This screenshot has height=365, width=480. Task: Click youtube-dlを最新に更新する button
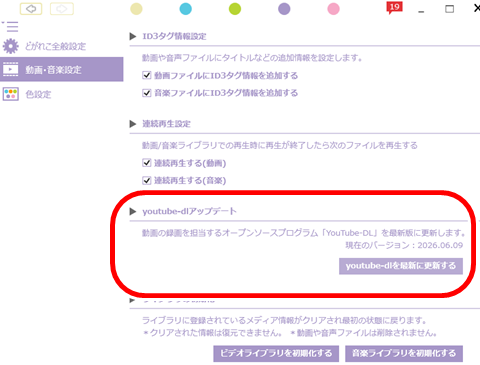[x=401, y=266]
